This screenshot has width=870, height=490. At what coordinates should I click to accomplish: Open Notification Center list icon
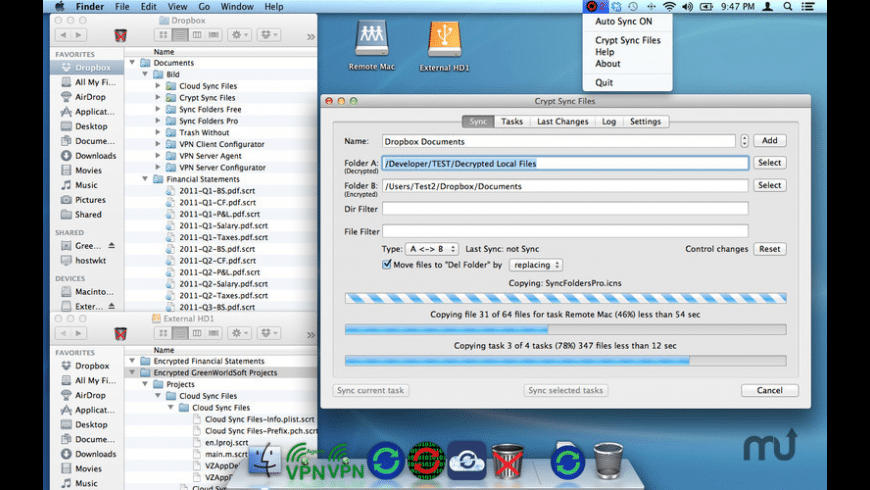click(808, 7)
